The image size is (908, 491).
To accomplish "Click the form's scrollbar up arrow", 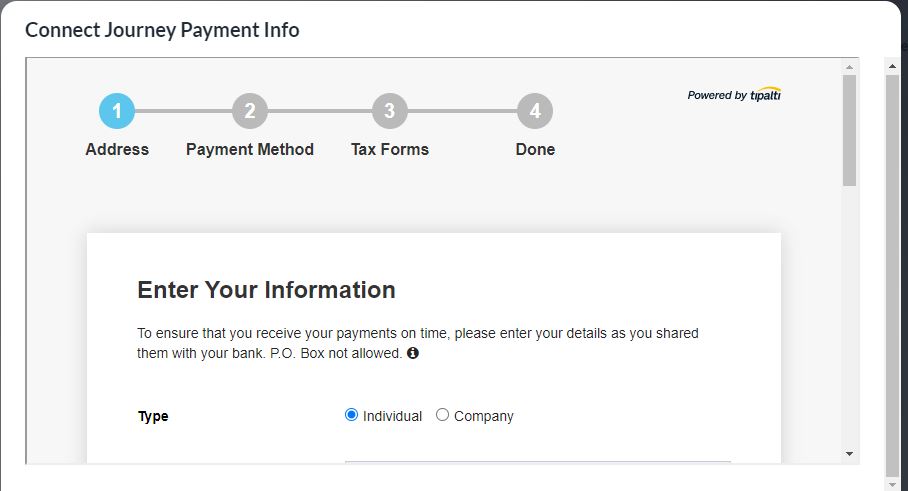I will (x=849, y=66).
